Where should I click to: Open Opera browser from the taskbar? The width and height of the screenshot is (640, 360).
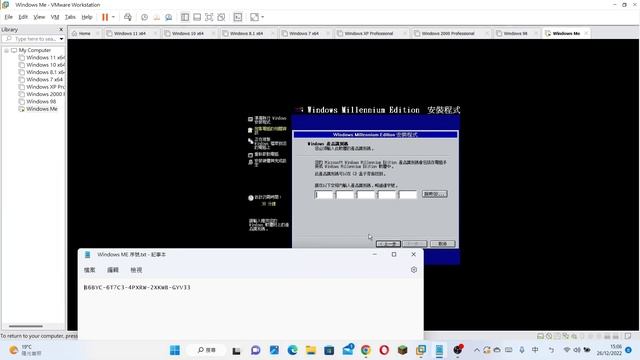pyautogui.click(x=384, y=350)
